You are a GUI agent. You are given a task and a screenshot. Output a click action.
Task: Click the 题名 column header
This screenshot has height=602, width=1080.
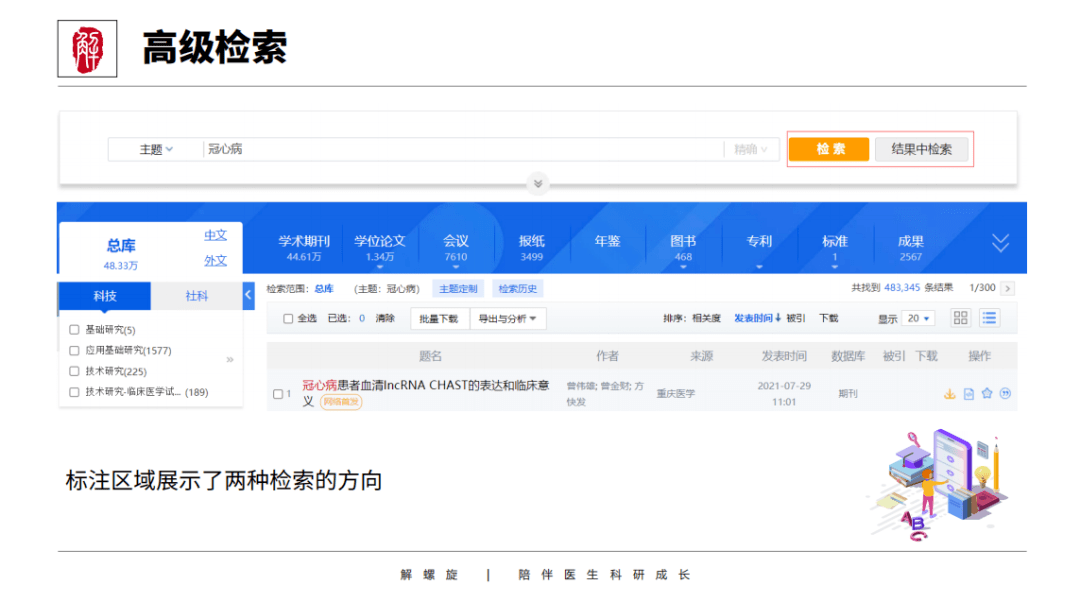pyautogui.click(x=430, y=356)
